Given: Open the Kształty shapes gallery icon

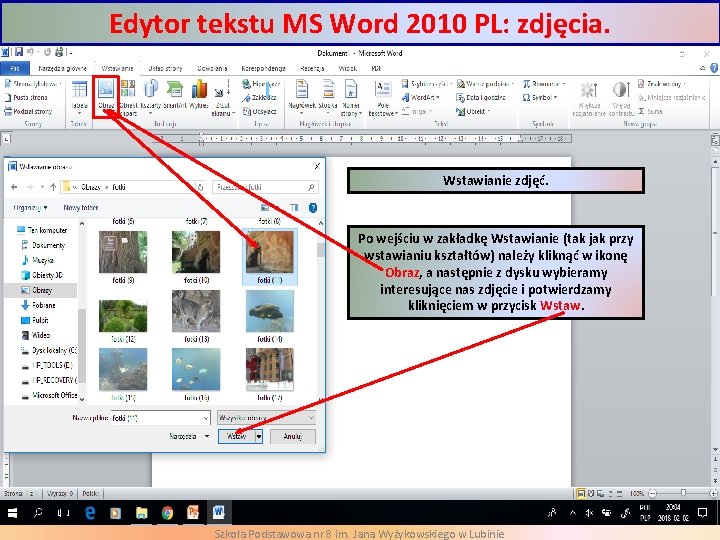Looking at the screenshot, I should [151, 97].
